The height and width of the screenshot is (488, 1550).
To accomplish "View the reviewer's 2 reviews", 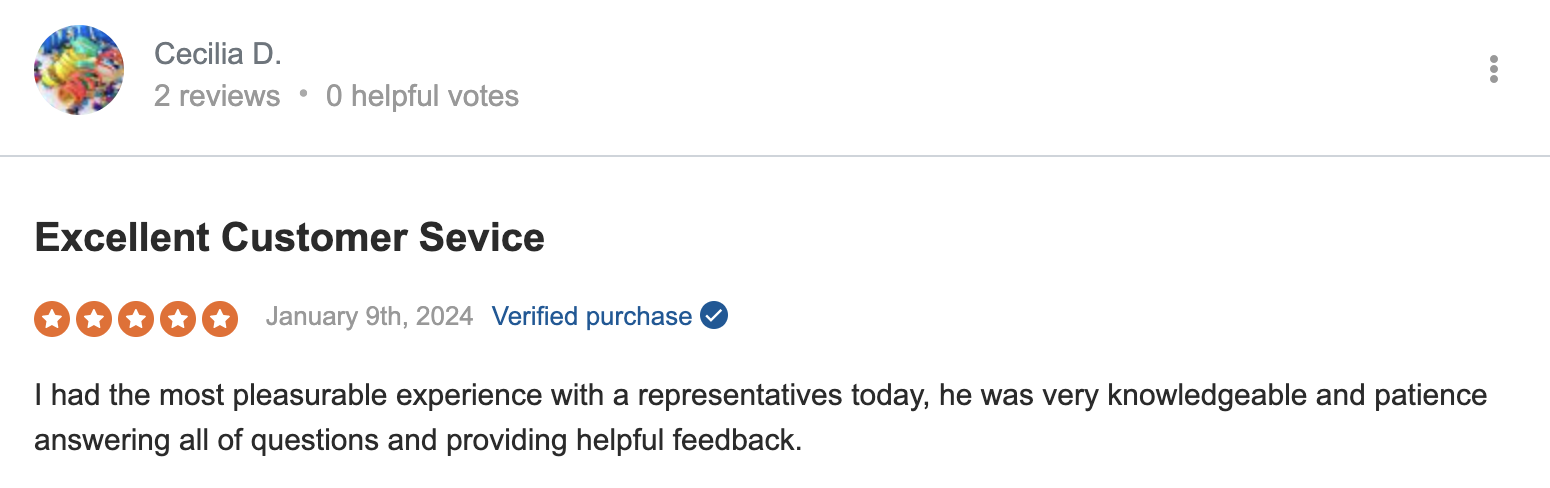I will pyautogui.click(x=217, y=96).
